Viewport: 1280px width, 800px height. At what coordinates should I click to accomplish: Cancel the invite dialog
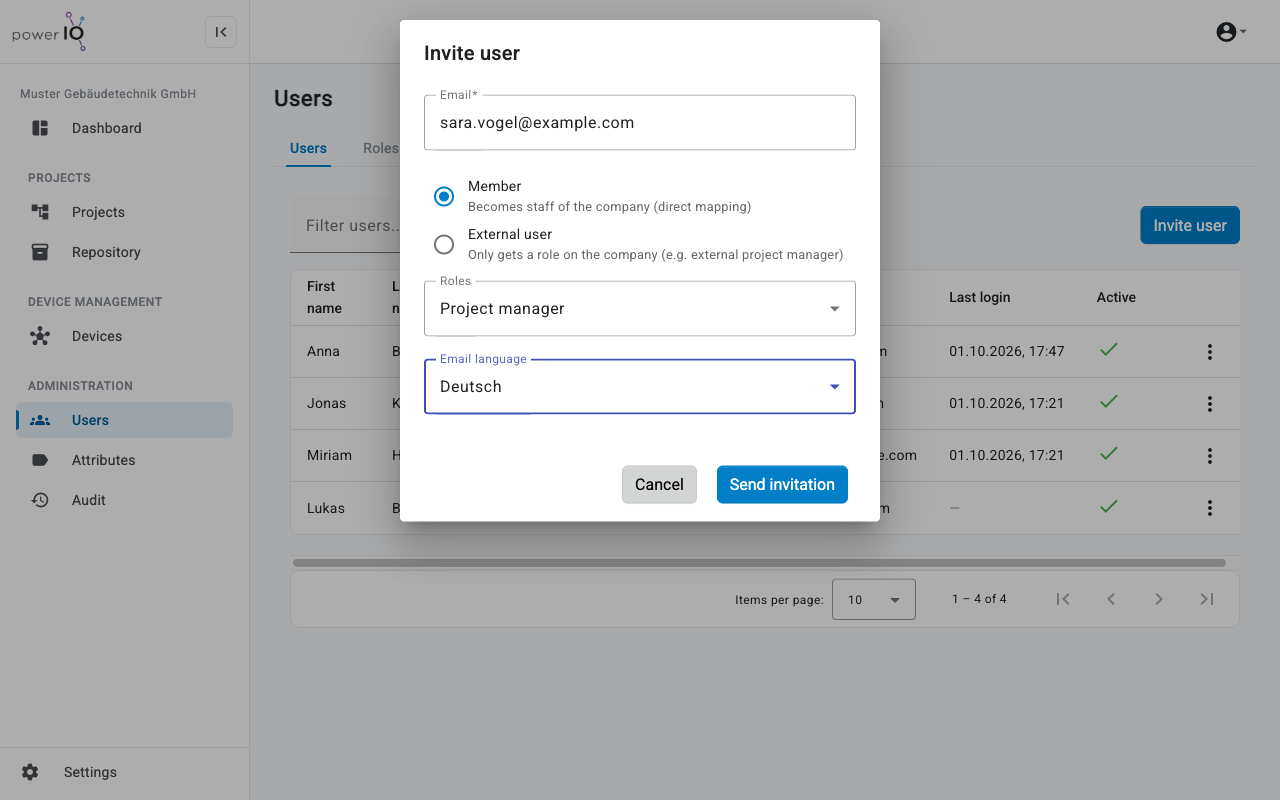click(659, 484)
